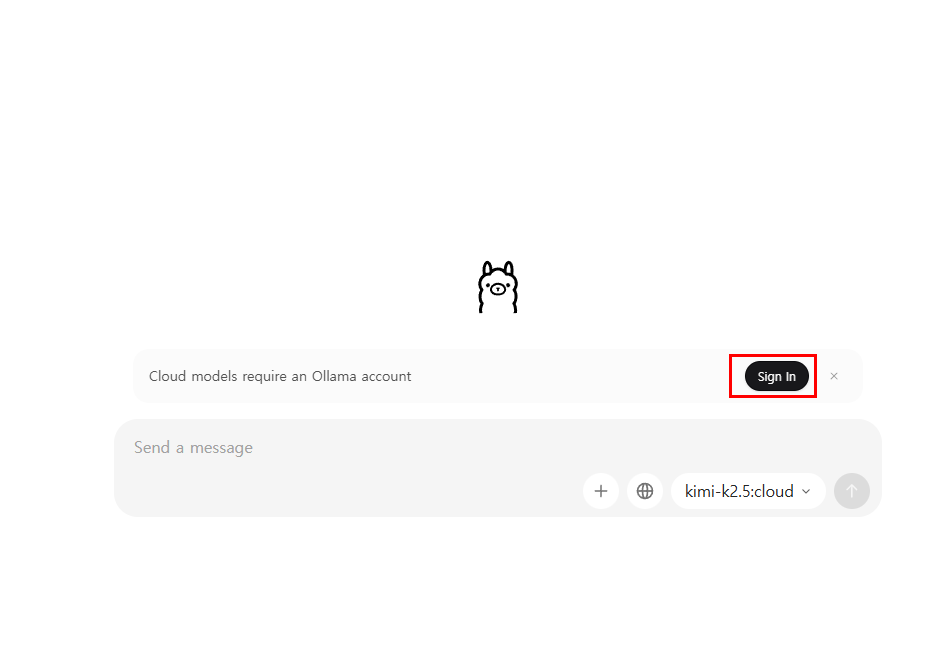Click the kimi-k2.5:cloud model name label
940x668 pixels.
coord(739,491)
